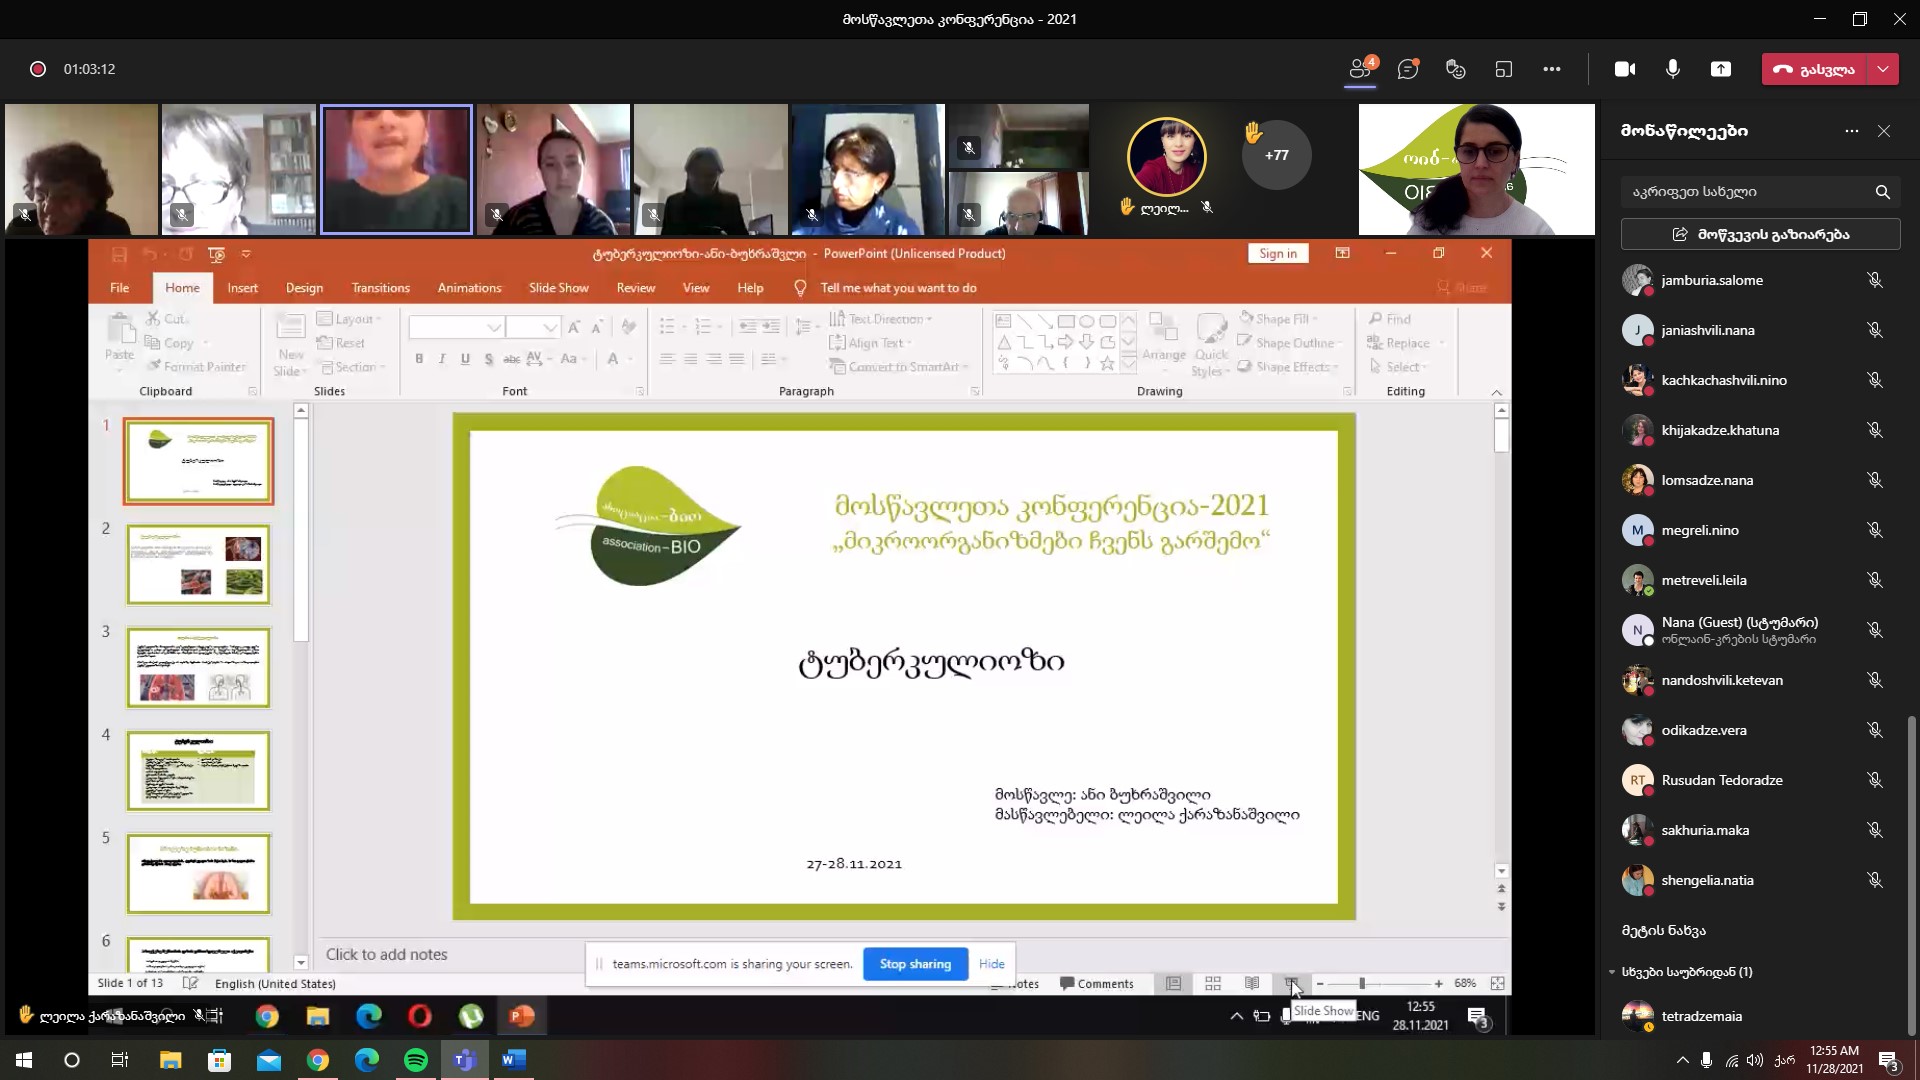
Task: Select slide 3 thumbnail in slide panel
Action: [198, 668]
